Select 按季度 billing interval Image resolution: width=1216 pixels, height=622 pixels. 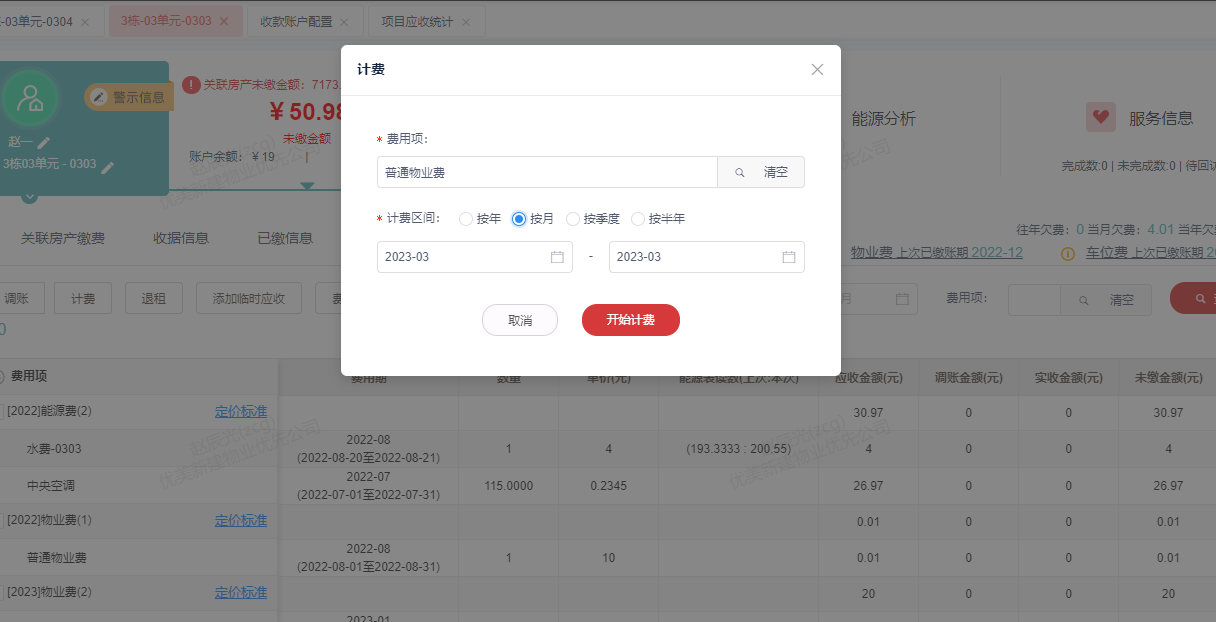tap(593, 219)
